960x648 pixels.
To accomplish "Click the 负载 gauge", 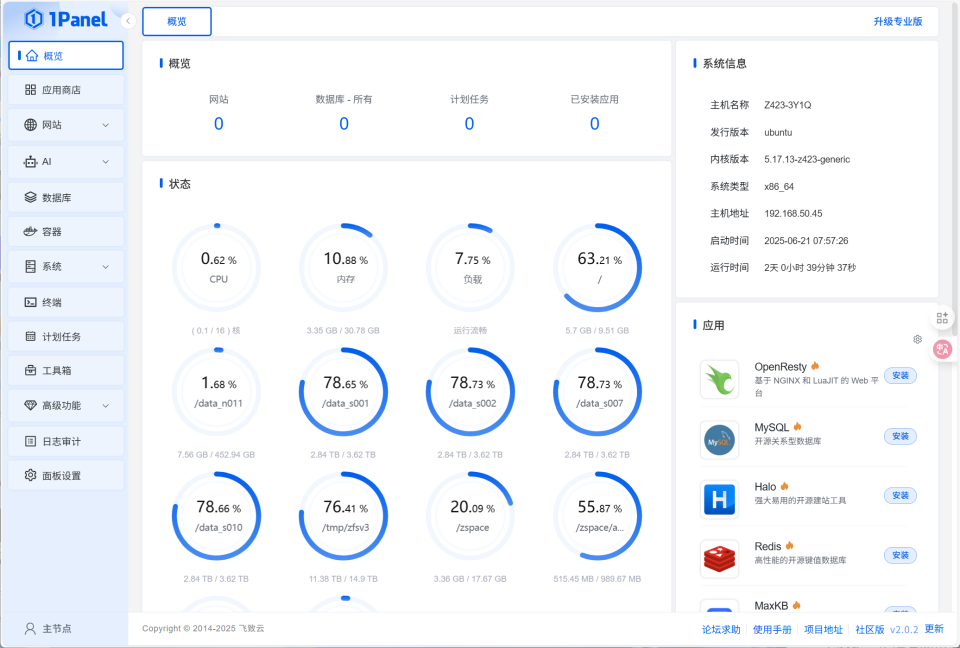I will (470, 268).
